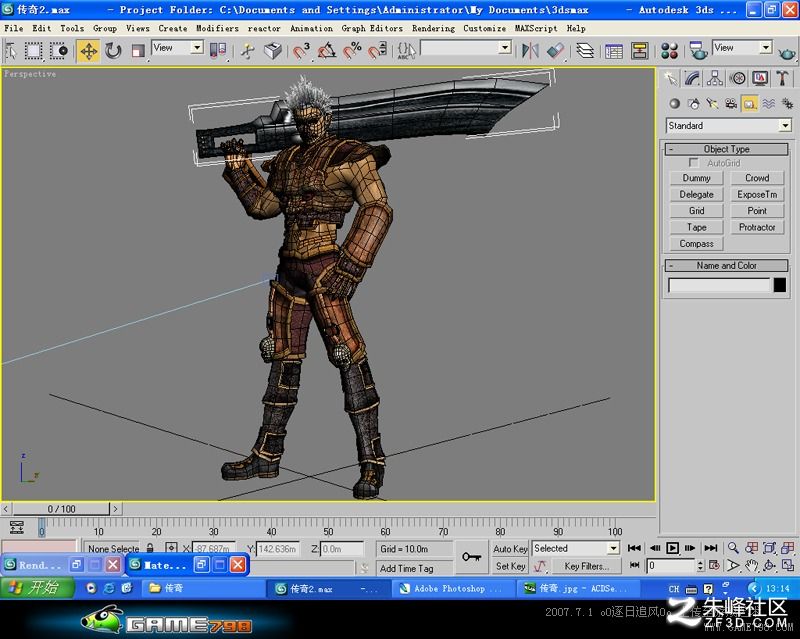The height and width of the screenshot is (639, 800).
Task: Open the Key Filters dialog
Action: click(587, 566)
